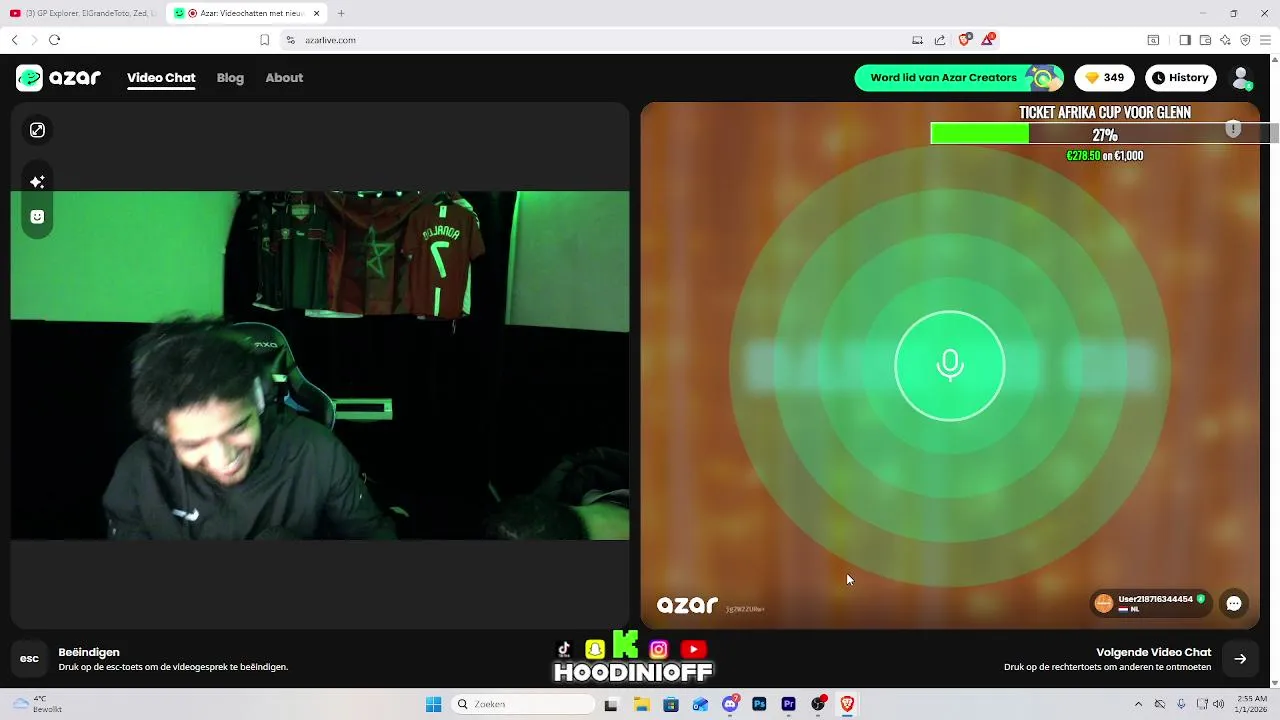This screenshot has height=720, width=1280.
Task: Open Leo AI assistant icon
Action: pos(1225,40)
